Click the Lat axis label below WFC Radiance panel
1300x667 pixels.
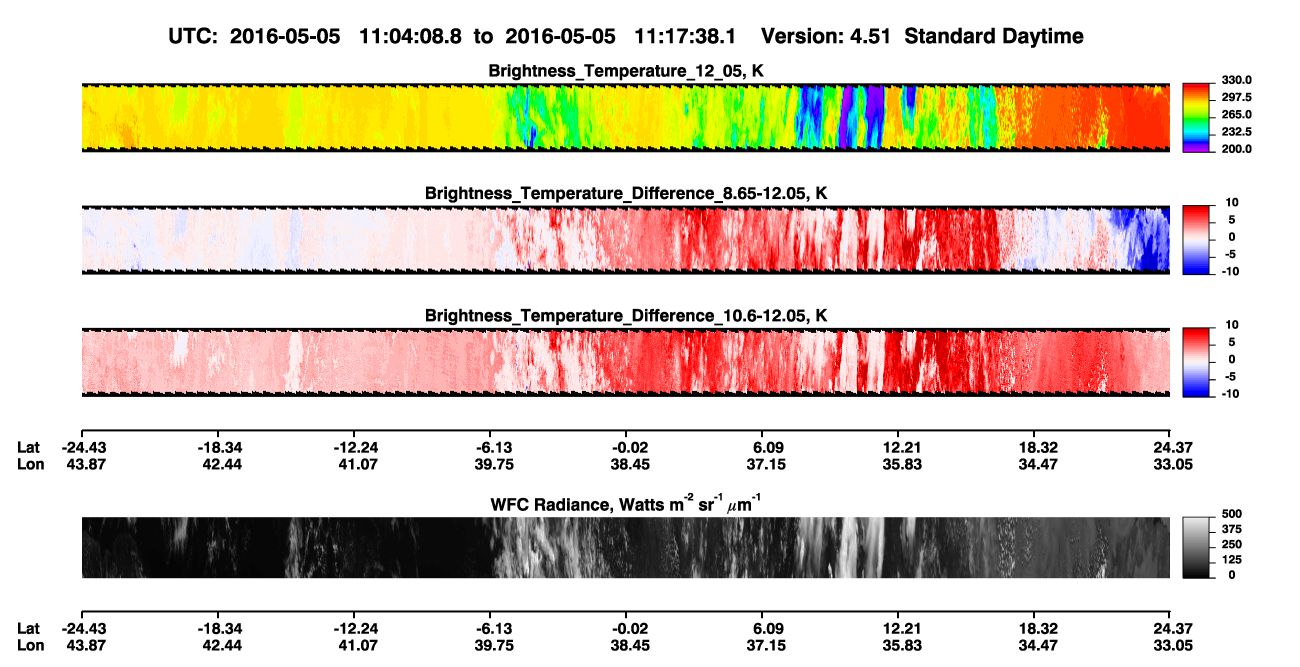[x=29, y=628]
